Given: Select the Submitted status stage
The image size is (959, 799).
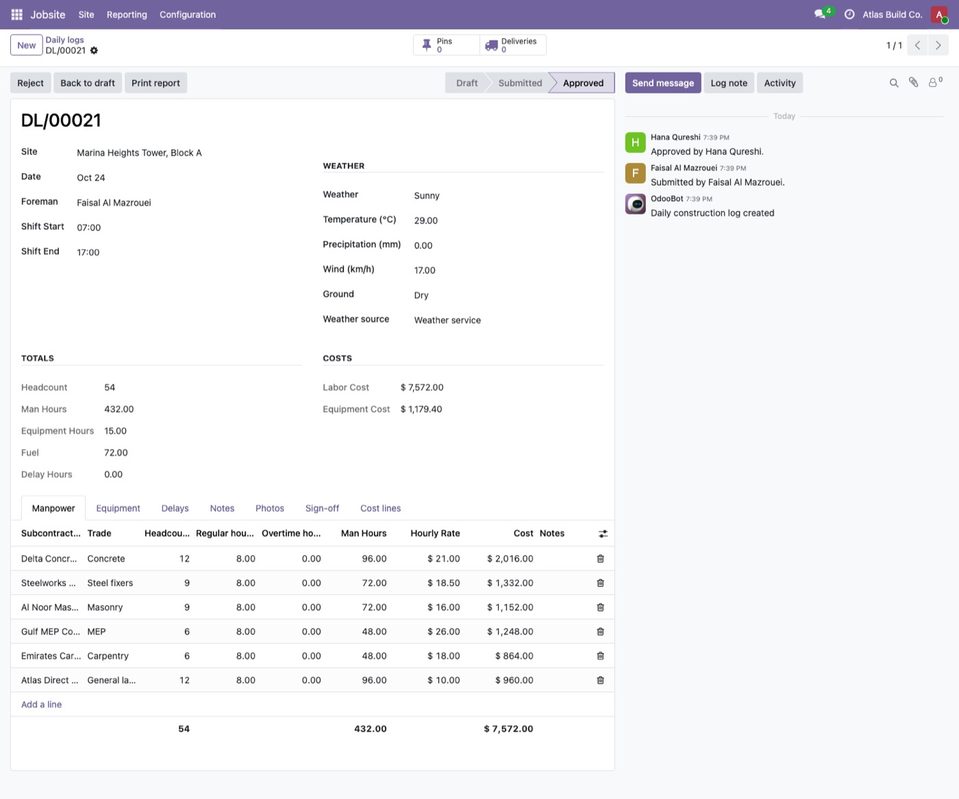Looking at the screenshot, I should click(520, 83).
